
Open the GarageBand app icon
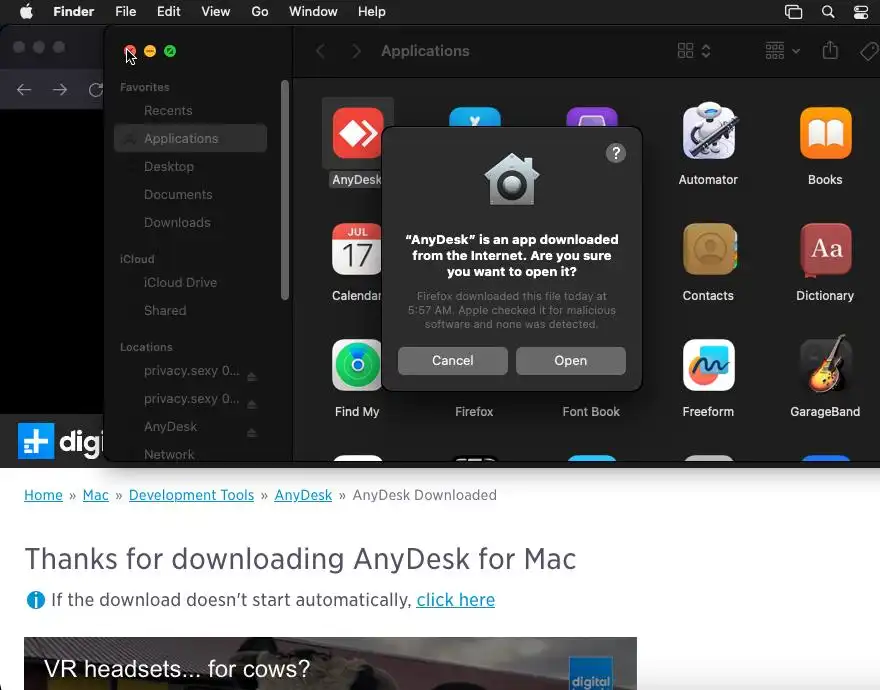point(826,364)
